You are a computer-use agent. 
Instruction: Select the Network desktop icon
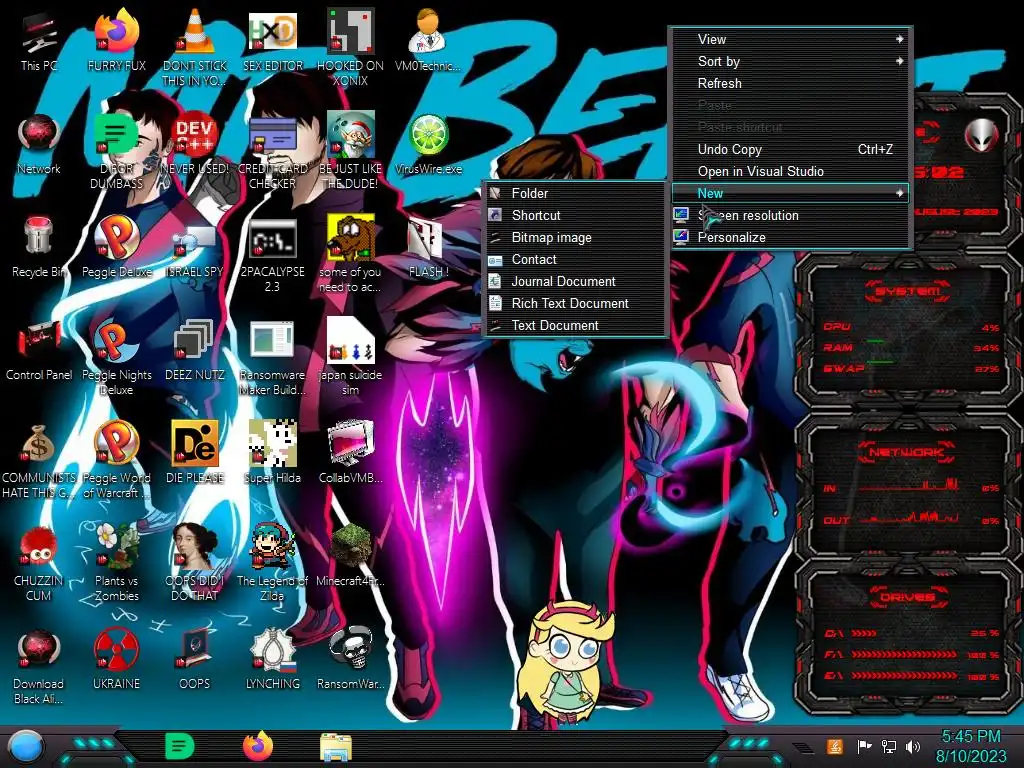pyautogui.click(x=39, y=145)
